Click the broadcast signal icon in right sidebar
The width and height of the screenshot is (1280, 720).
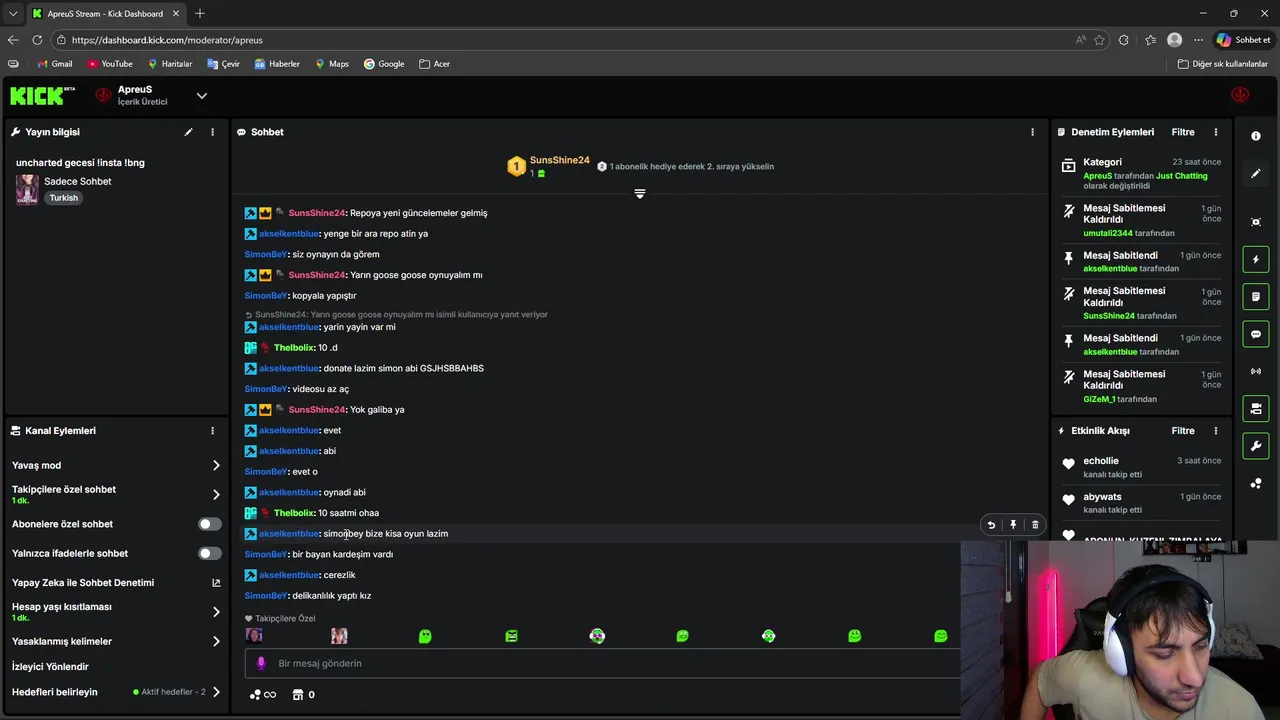pos(1256,371)
